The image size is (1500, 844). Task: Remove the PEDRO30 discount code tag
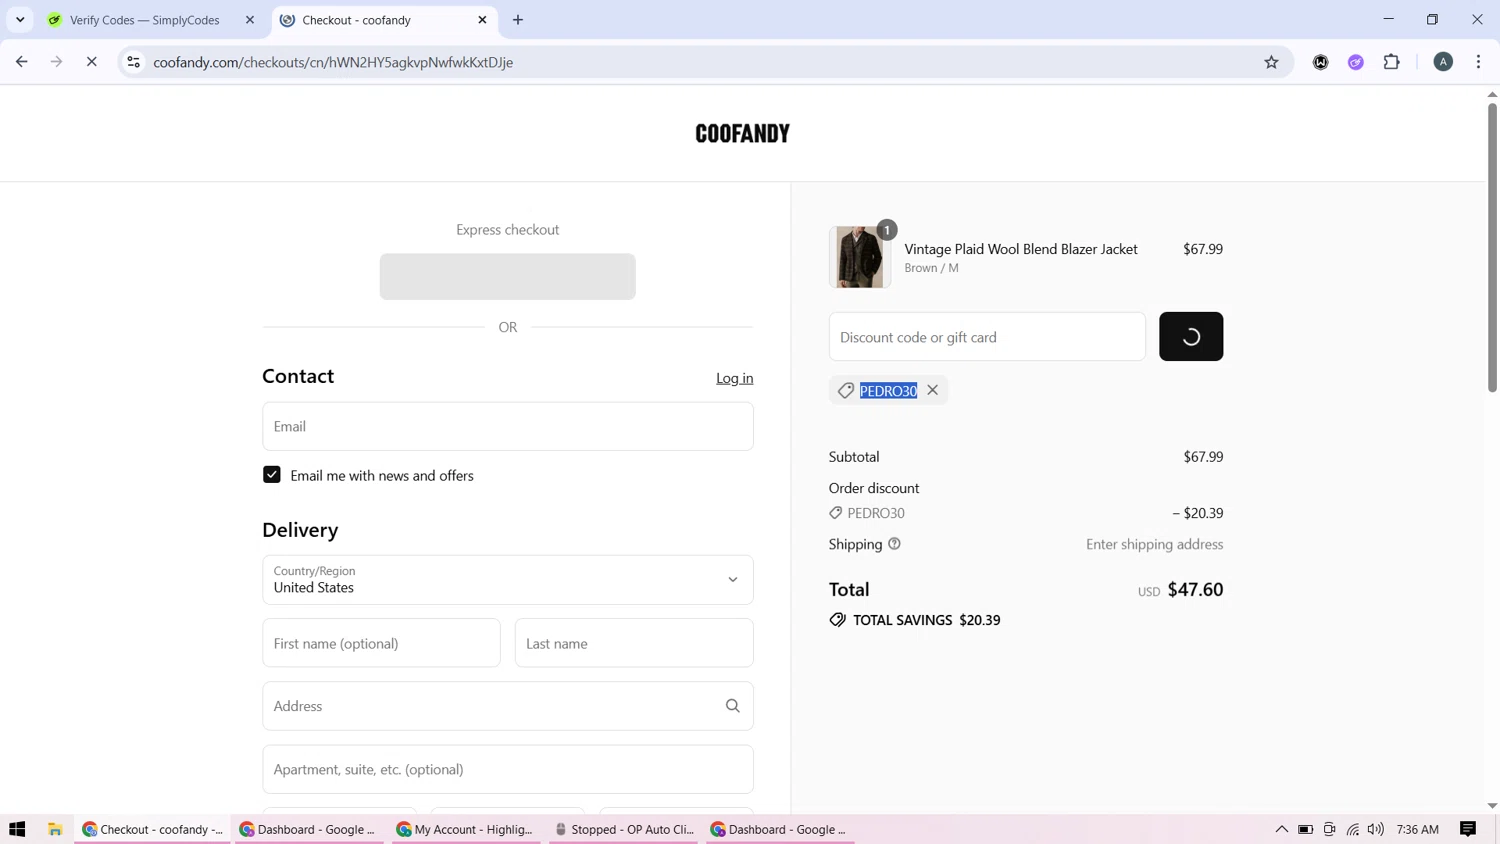pyautogui.click(x=932, y=390)
